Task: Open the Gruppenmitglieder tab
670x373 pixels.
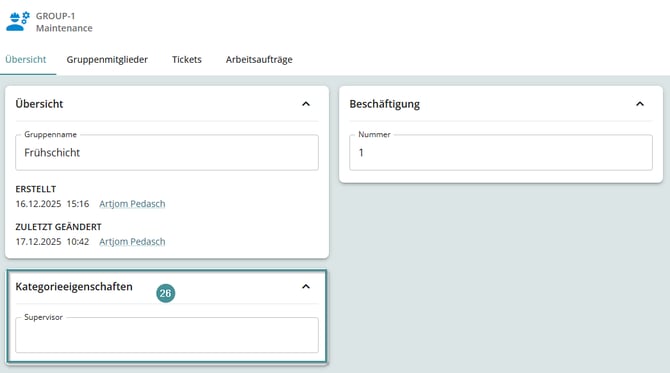Action: pos(107,59)
